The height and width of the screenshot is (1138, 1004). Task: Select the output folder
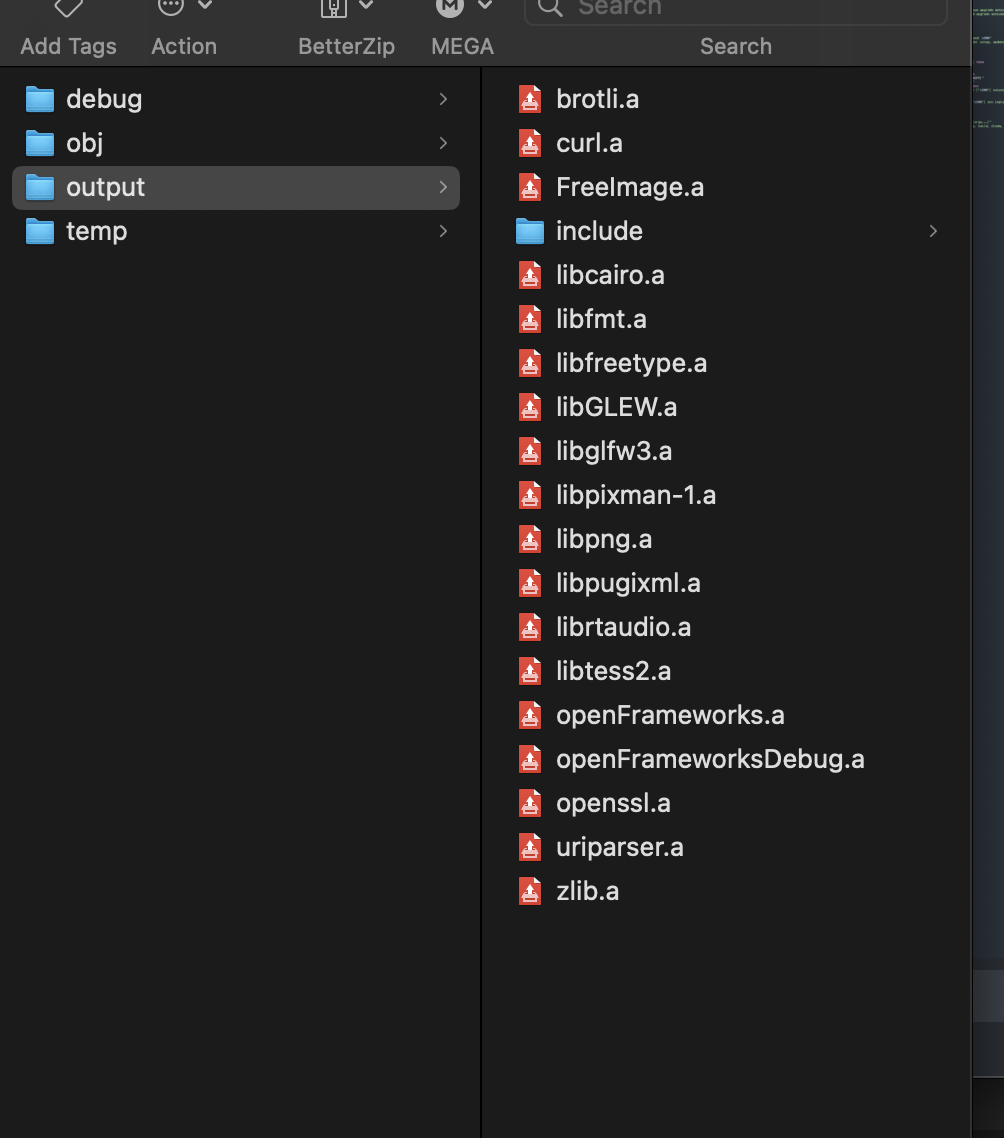(105, 187)
